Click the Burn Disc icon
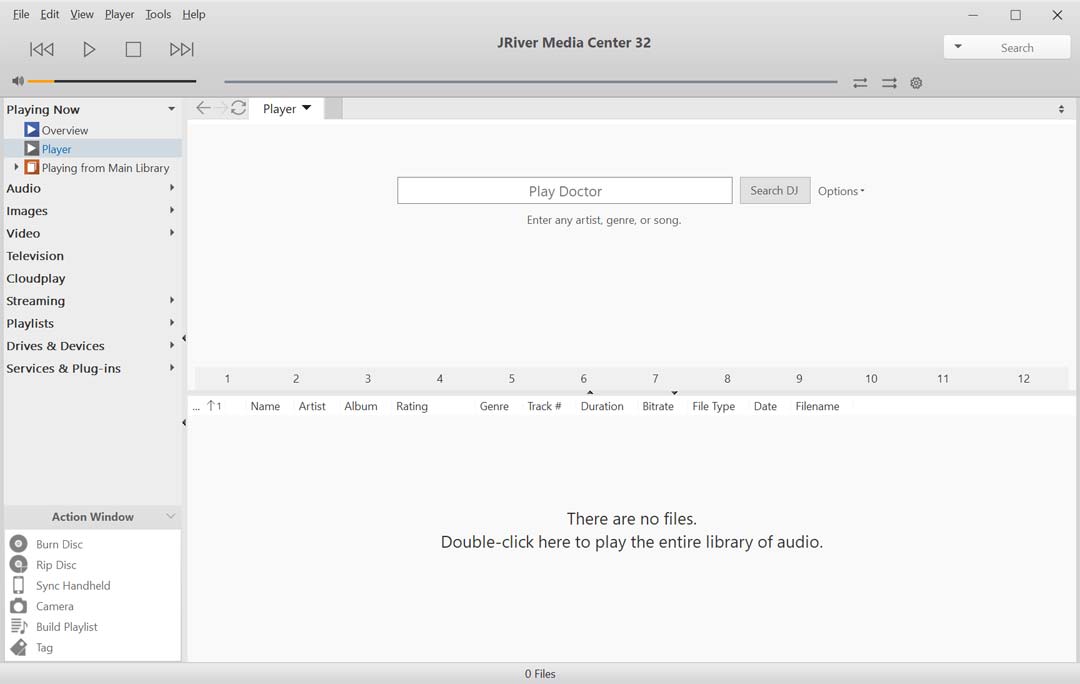The height and width of the screenshot is (684, 1080). pyautogui.click(x=19, y=543)
